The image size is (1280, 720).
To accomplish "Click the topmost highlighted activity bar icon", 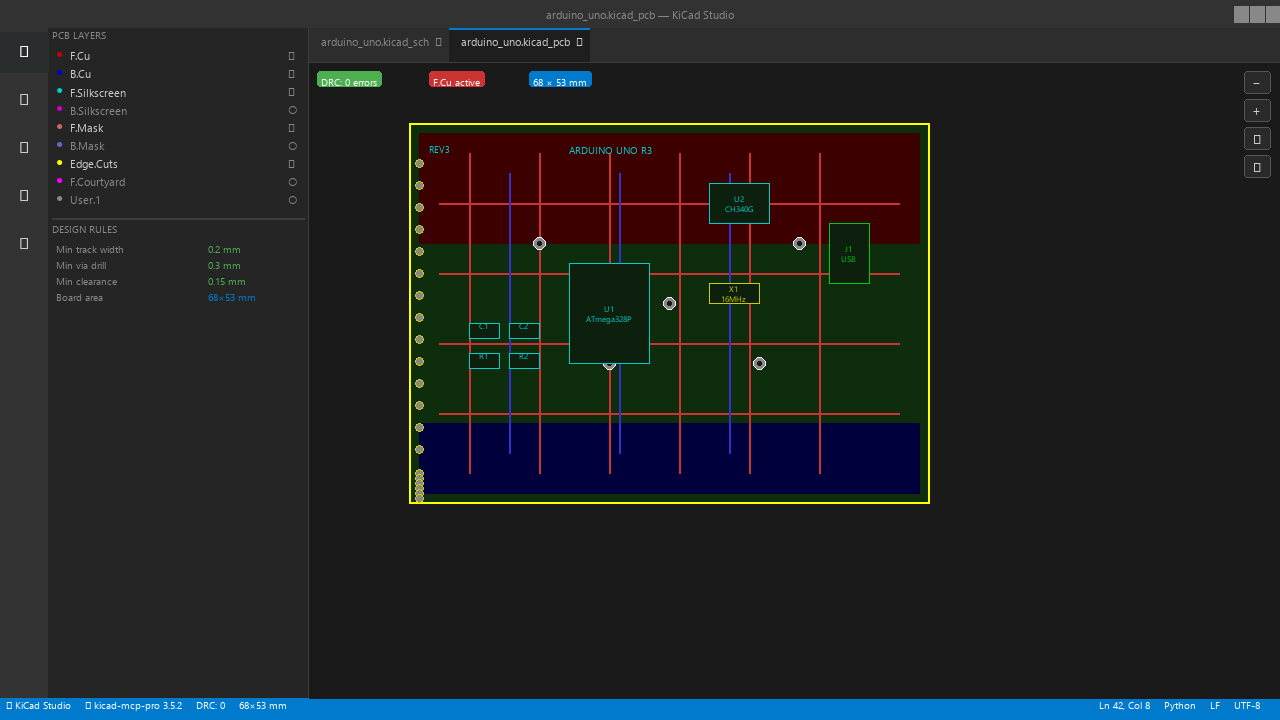I will pos(24,51).
